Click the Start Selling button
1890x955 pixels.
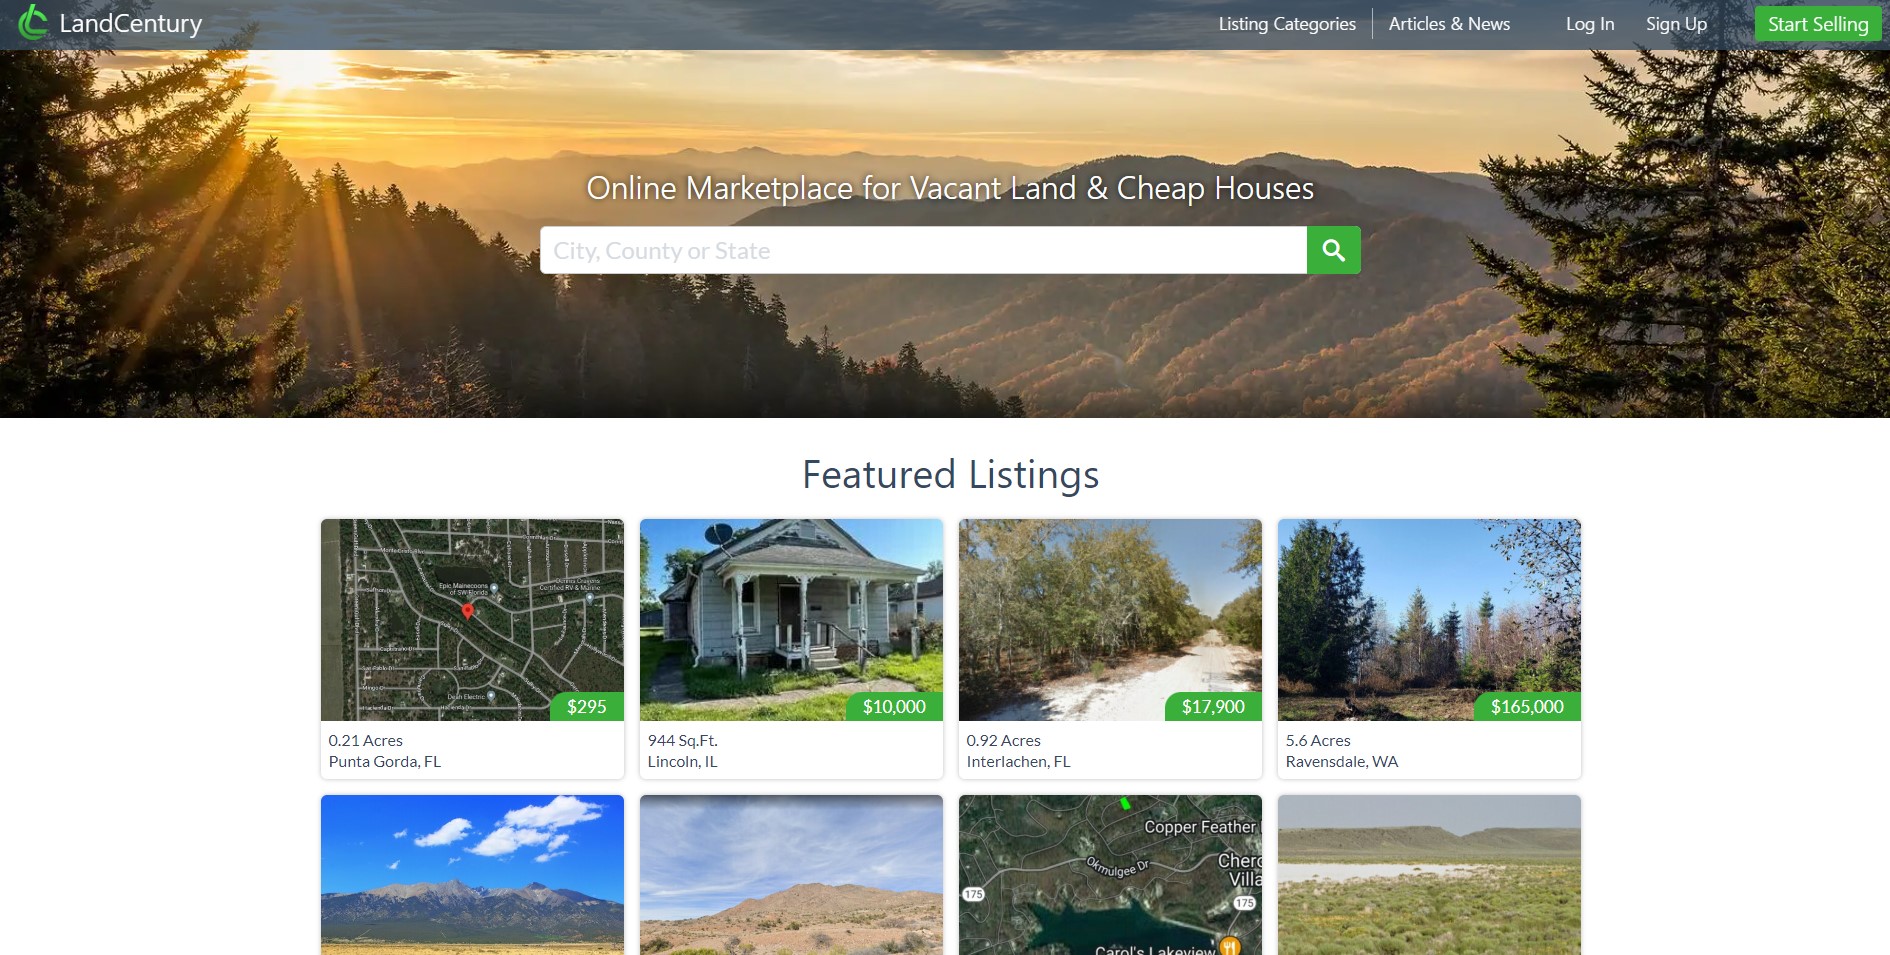1818,24
